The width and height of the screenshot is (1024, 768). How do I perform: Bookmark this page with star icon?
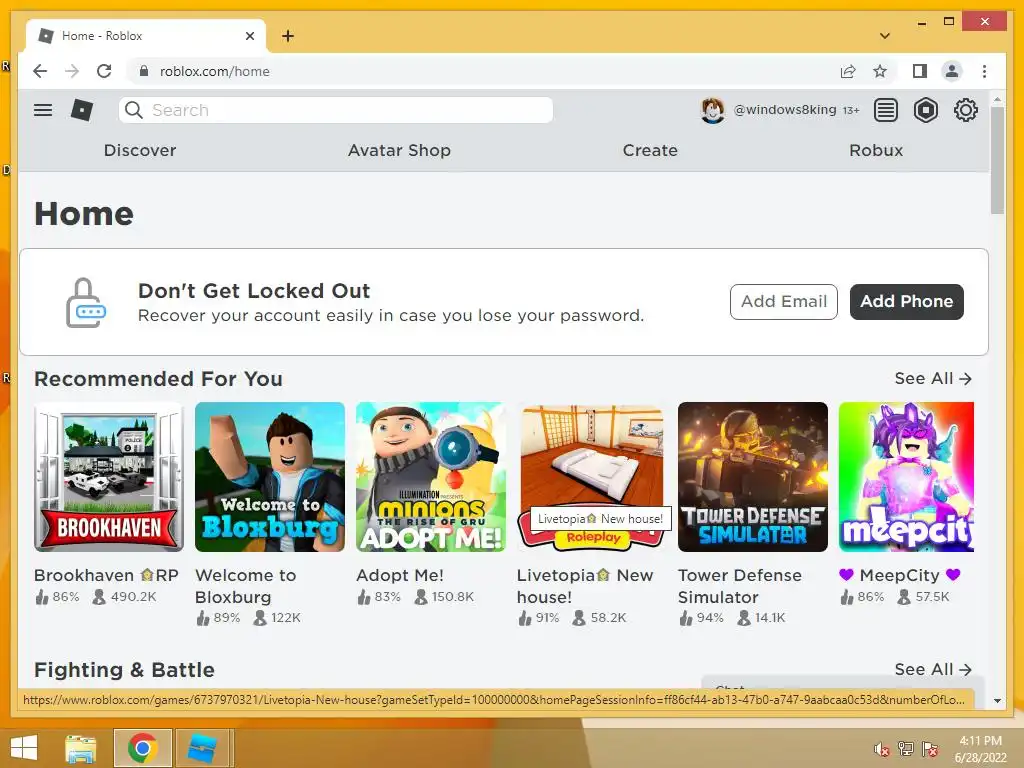tap(880, 71)
